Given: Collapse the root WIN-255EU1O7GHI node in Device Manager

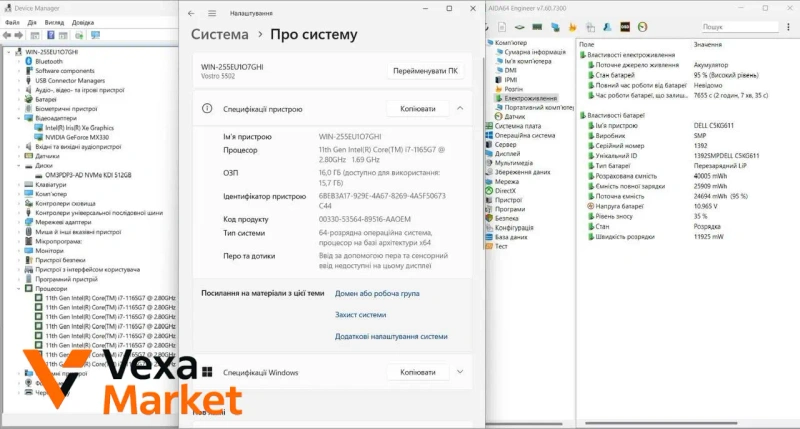Looking at the screenshot, I should [x=9, y=52].
